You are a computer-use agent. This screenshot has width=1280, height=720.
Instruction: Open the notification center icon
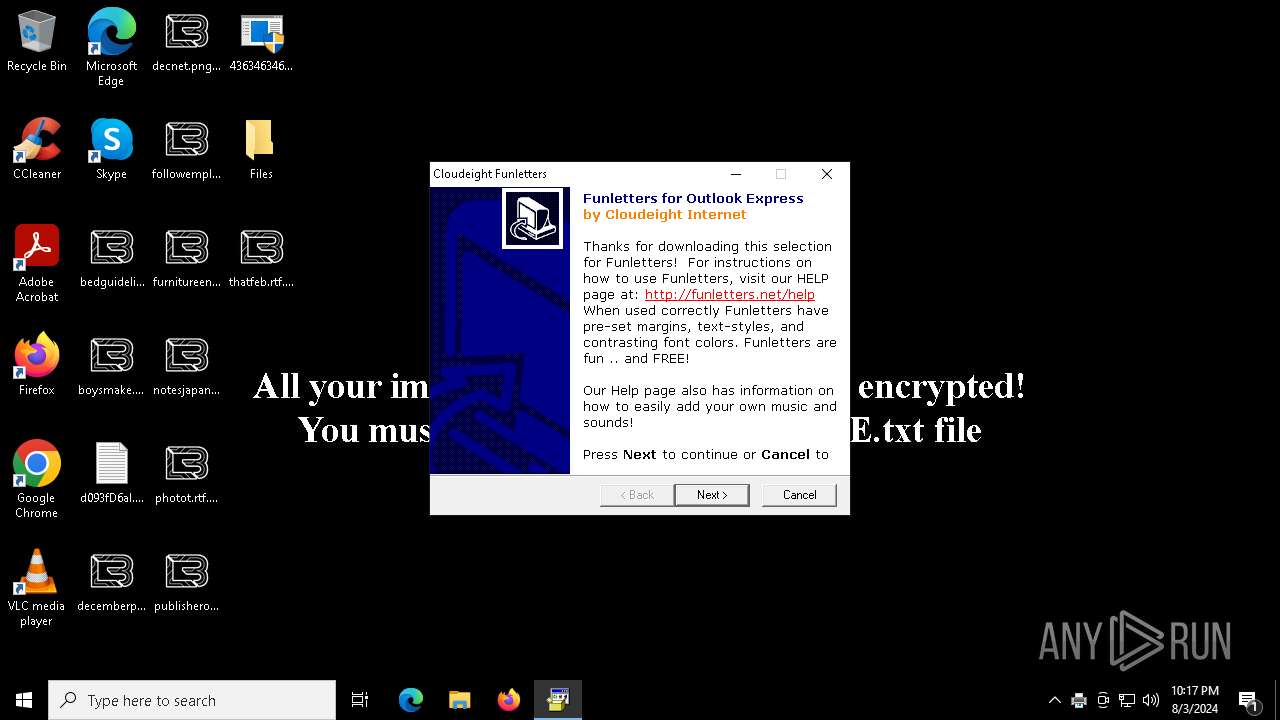[x=1247, y=700]
